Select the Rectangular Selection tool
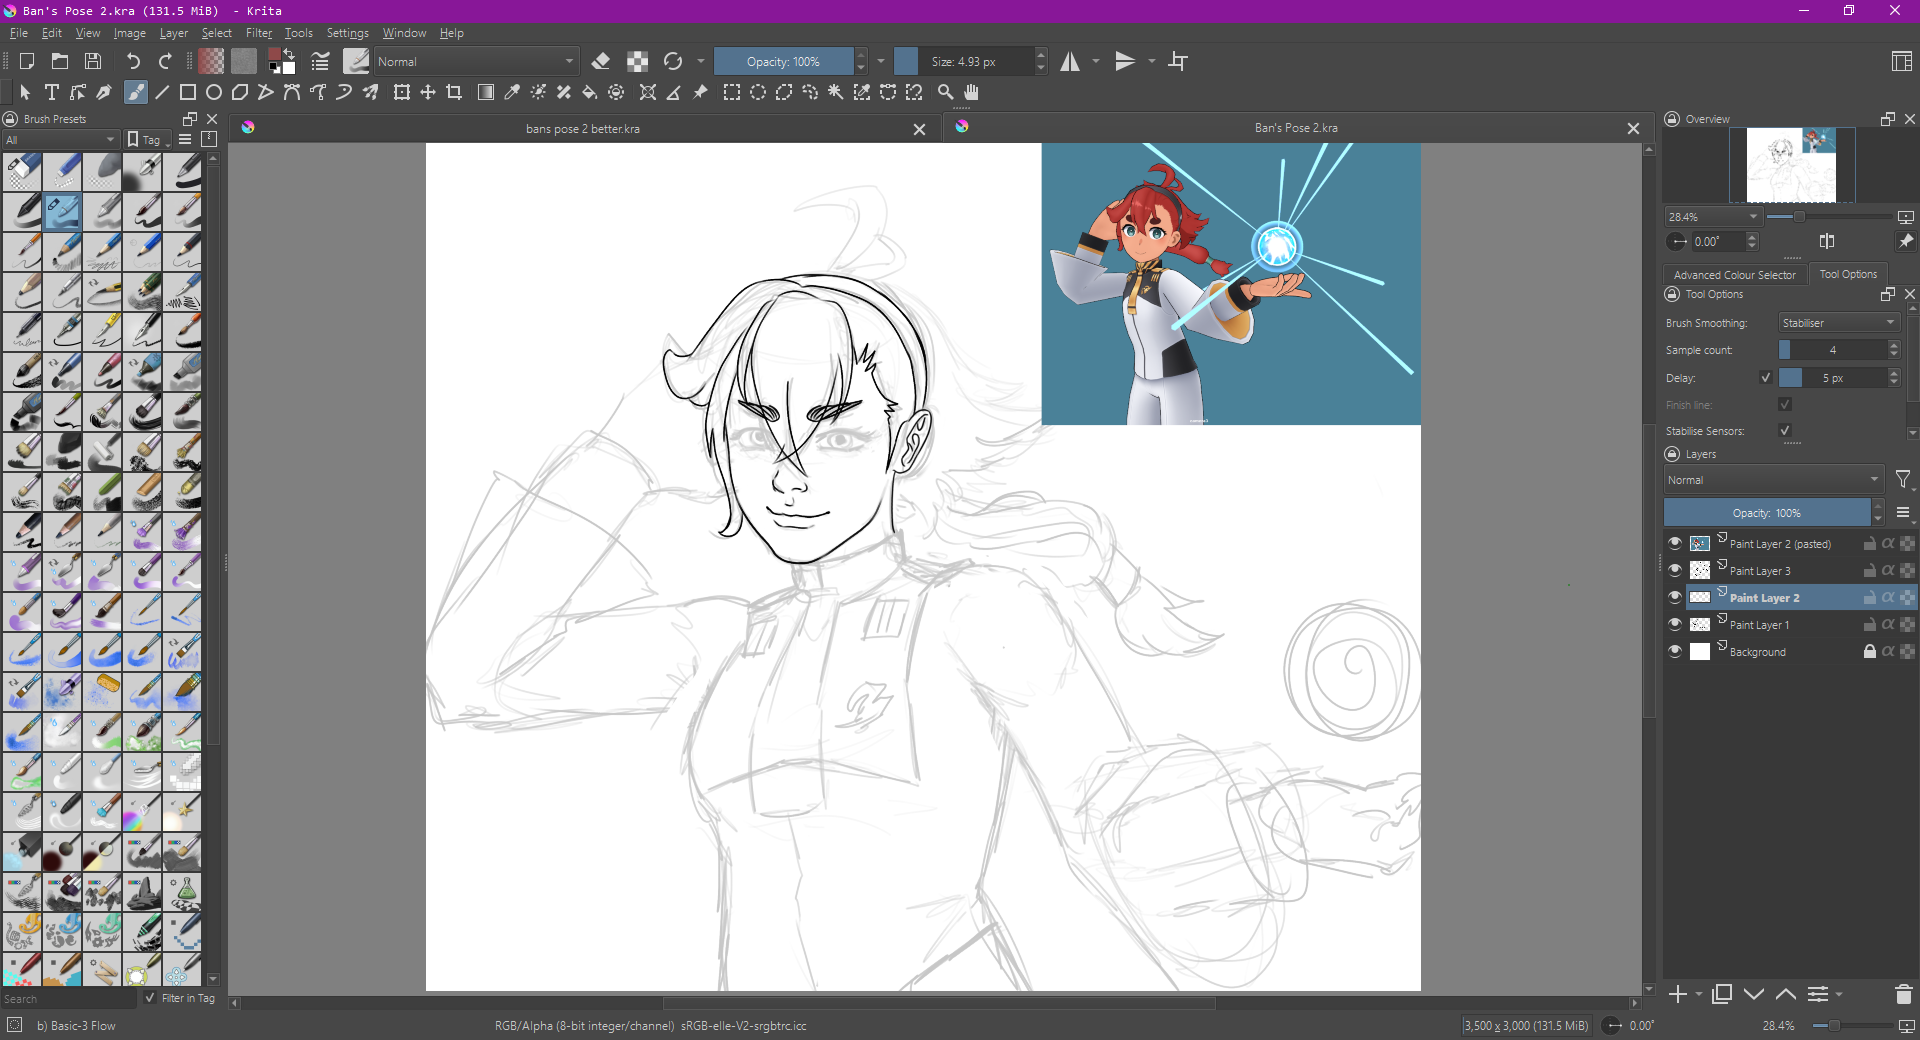1920x1040 pixels. point(732,92)
